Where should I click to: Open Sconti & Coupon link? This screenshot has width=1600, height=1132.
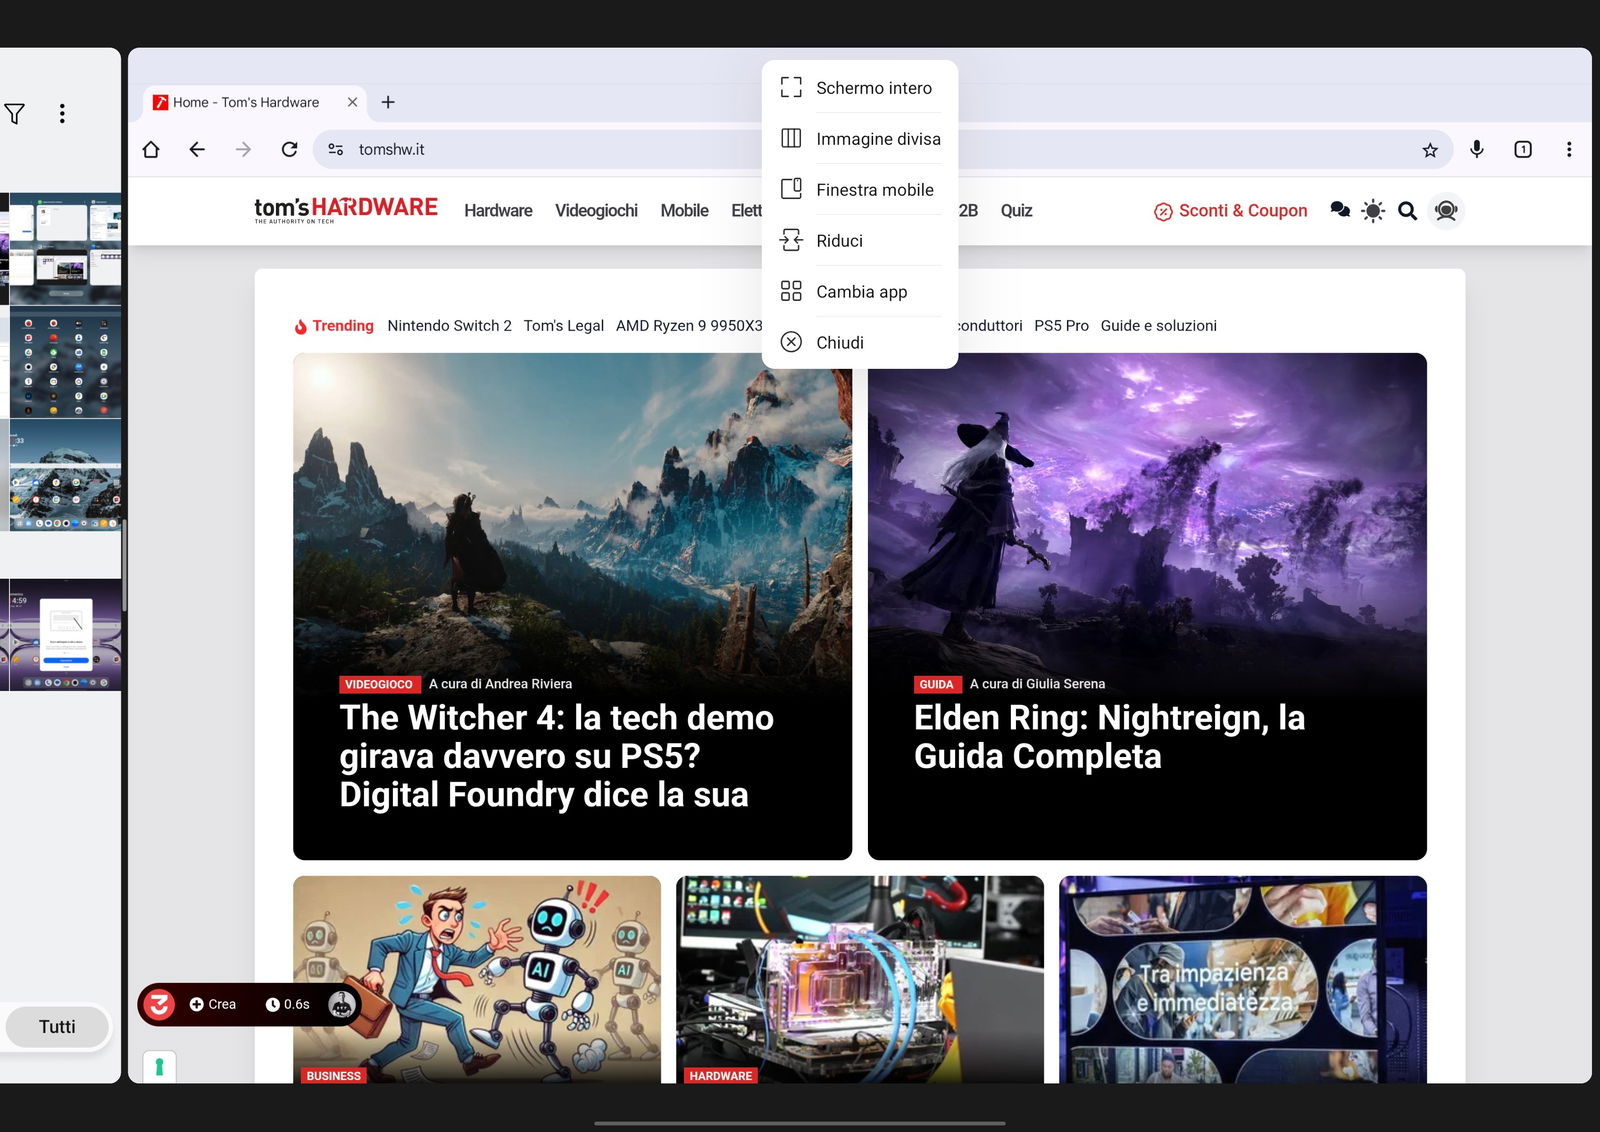(x=1231, y=211)
